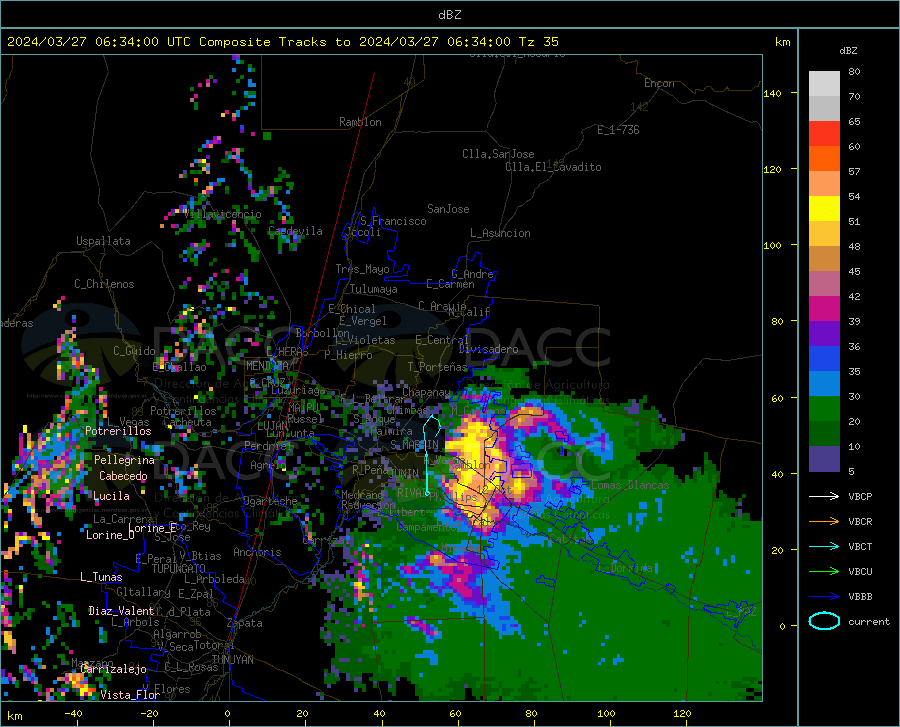Image resolution: width=900 pixels, height=727 pixels.
Task: Click the 'L_Asuncion' map label
Action: (x=500, y=233)
